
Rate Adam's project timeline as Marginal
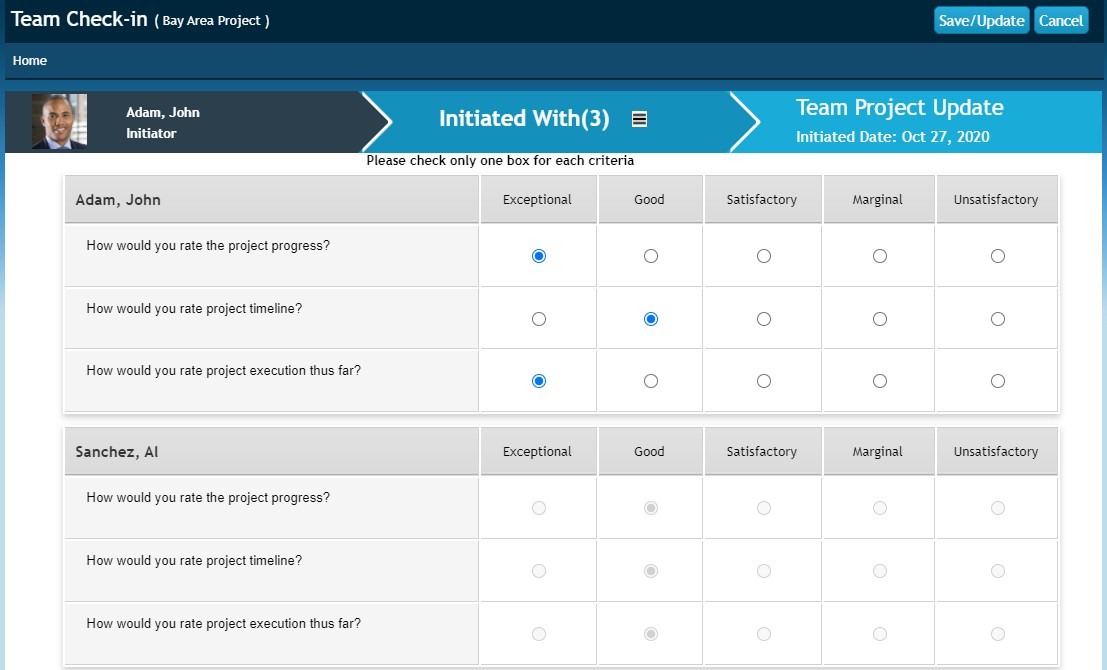click(880, 319)
